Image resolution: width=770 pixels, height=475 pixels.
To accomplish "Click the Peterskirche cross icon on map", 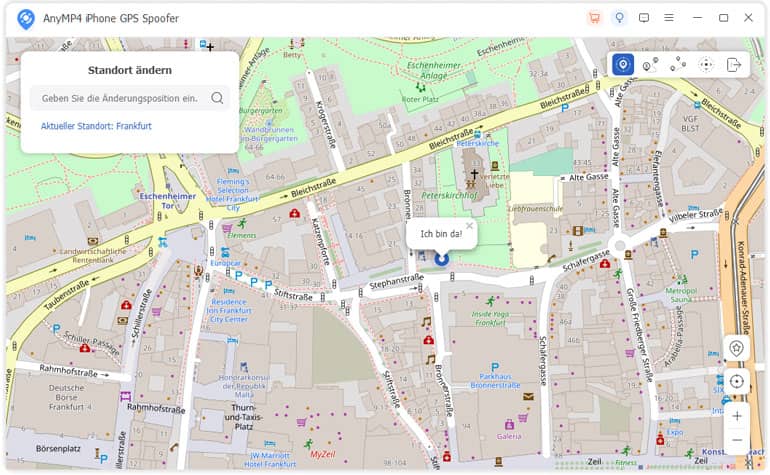I will [474, 173].
